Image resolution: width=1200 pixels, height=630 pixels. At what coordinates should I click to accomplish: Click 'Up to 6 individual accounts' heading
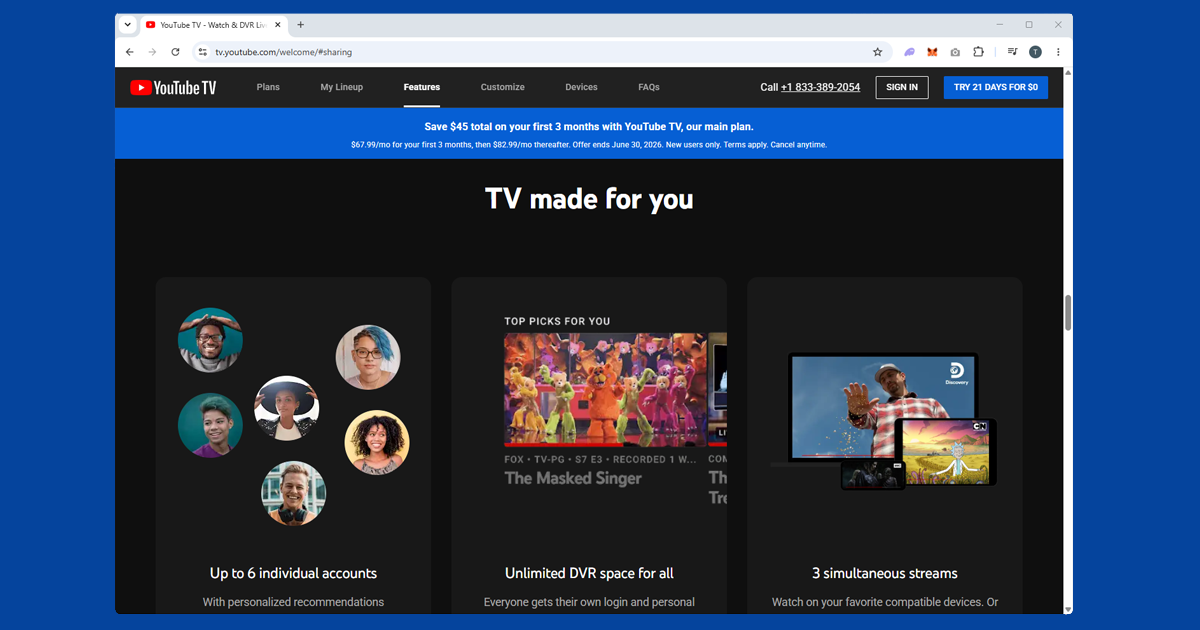tap(293, 573)
